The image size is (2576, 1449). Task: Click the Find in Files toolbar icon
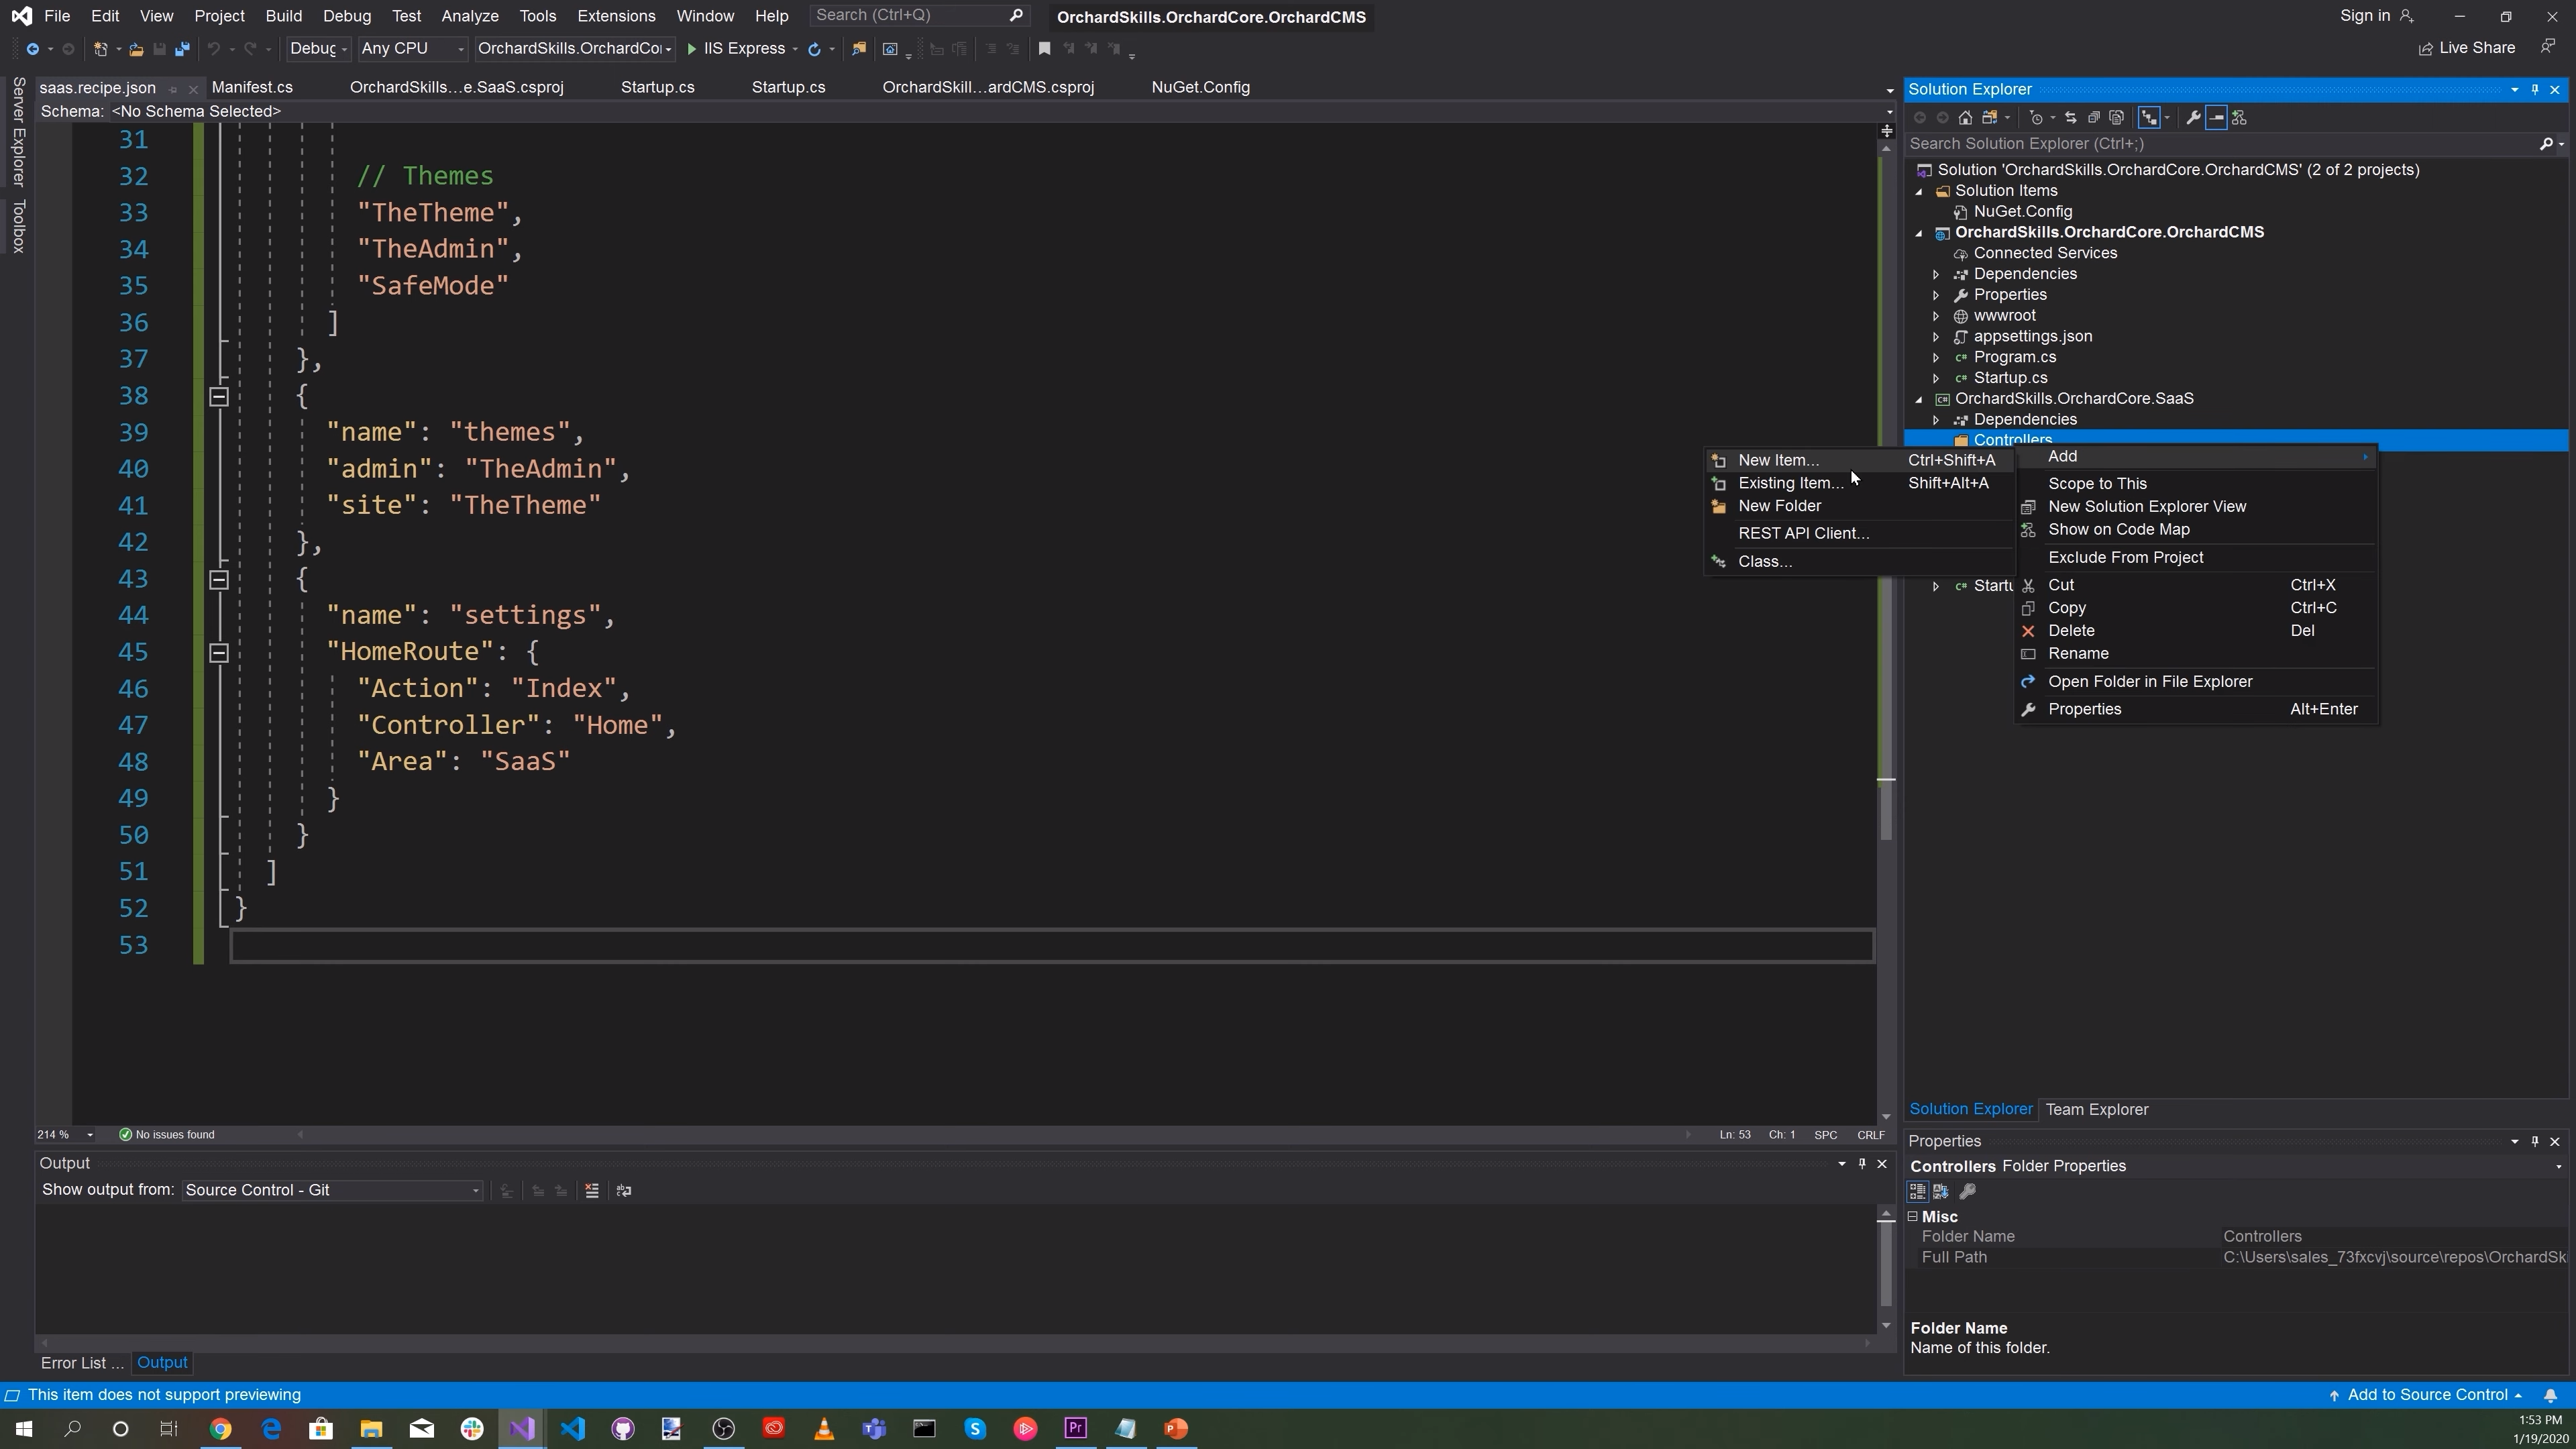point(858,49)
